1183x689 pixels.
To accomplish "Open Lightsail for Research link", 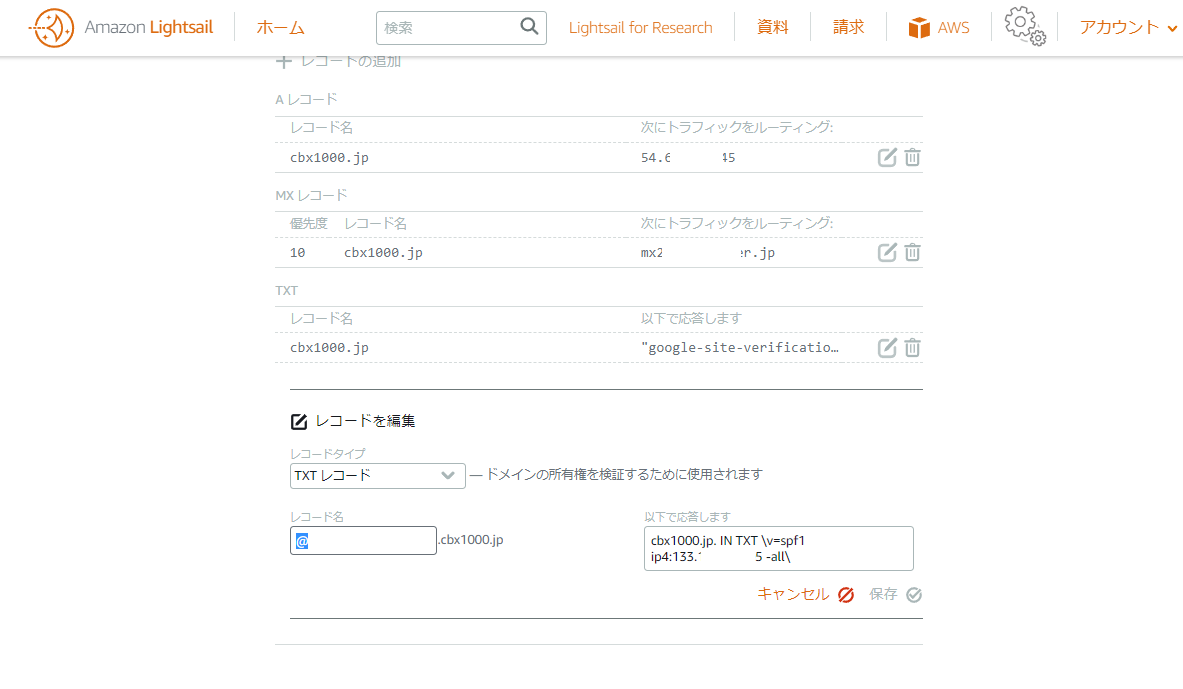I will [640, 28].
